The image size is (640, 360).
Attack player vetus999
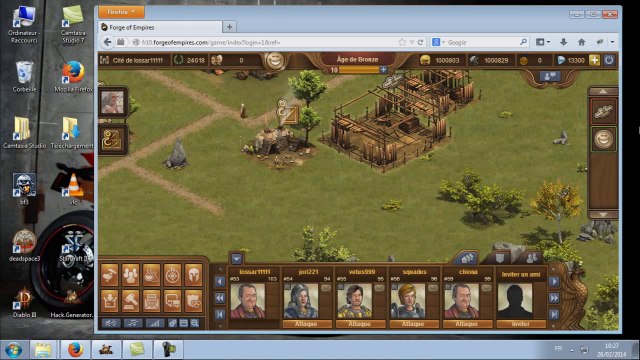[x=359, y=324]
